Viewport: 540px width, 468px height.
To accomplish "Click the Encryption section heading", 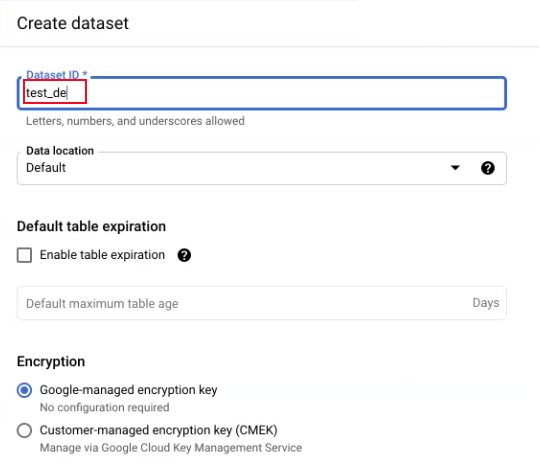I will tap(51, 362).
